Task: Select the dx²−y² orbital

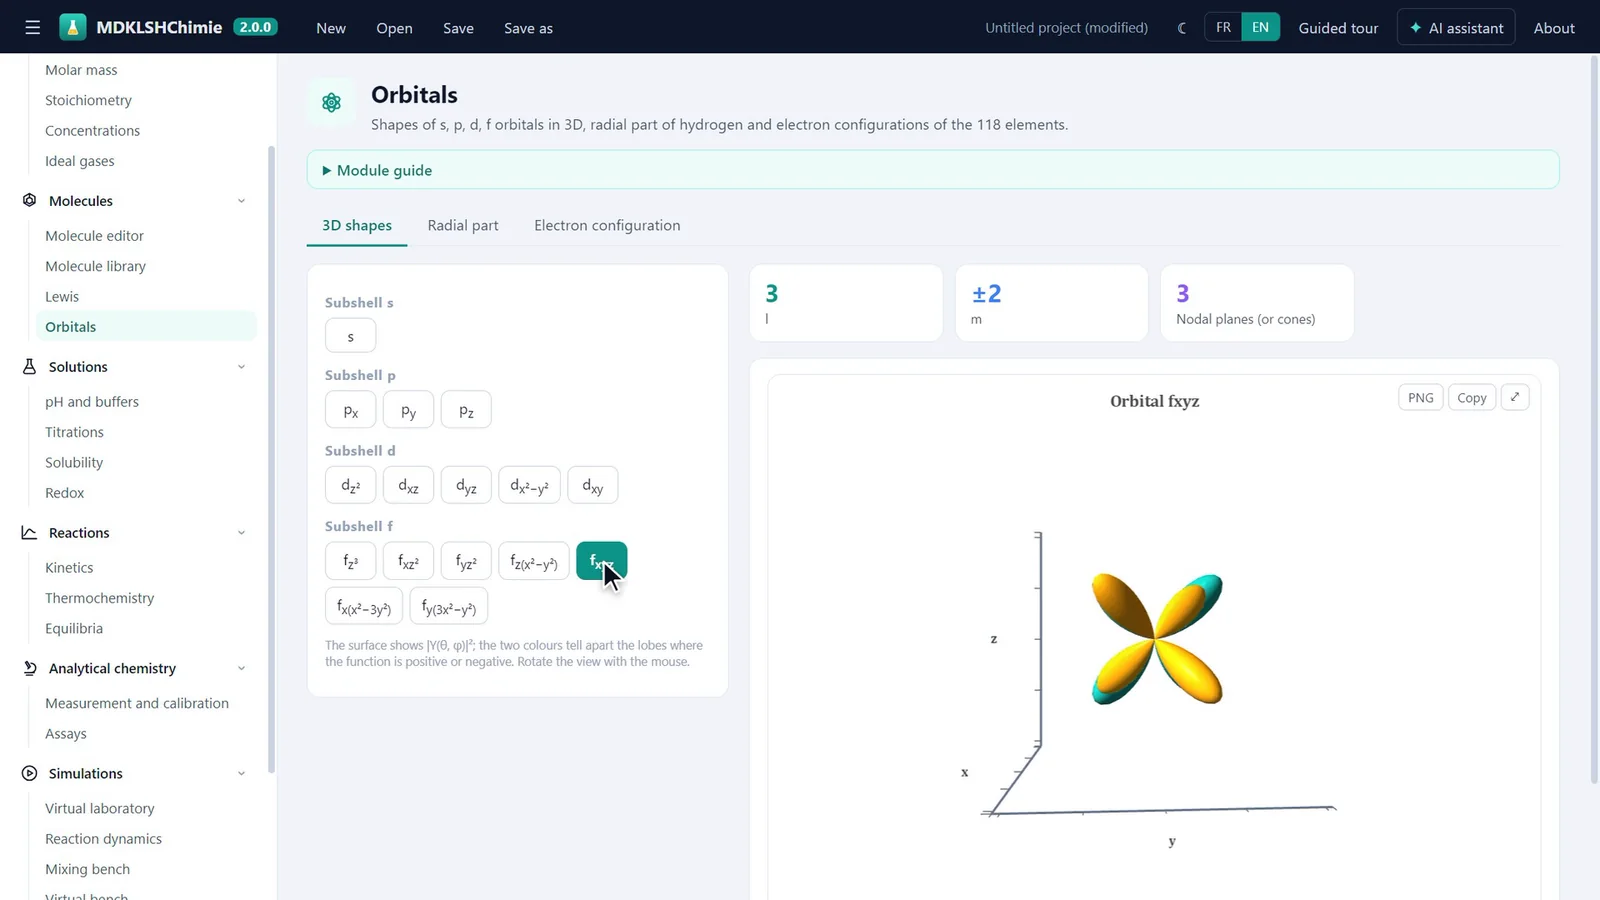Action: coord(529,485)
